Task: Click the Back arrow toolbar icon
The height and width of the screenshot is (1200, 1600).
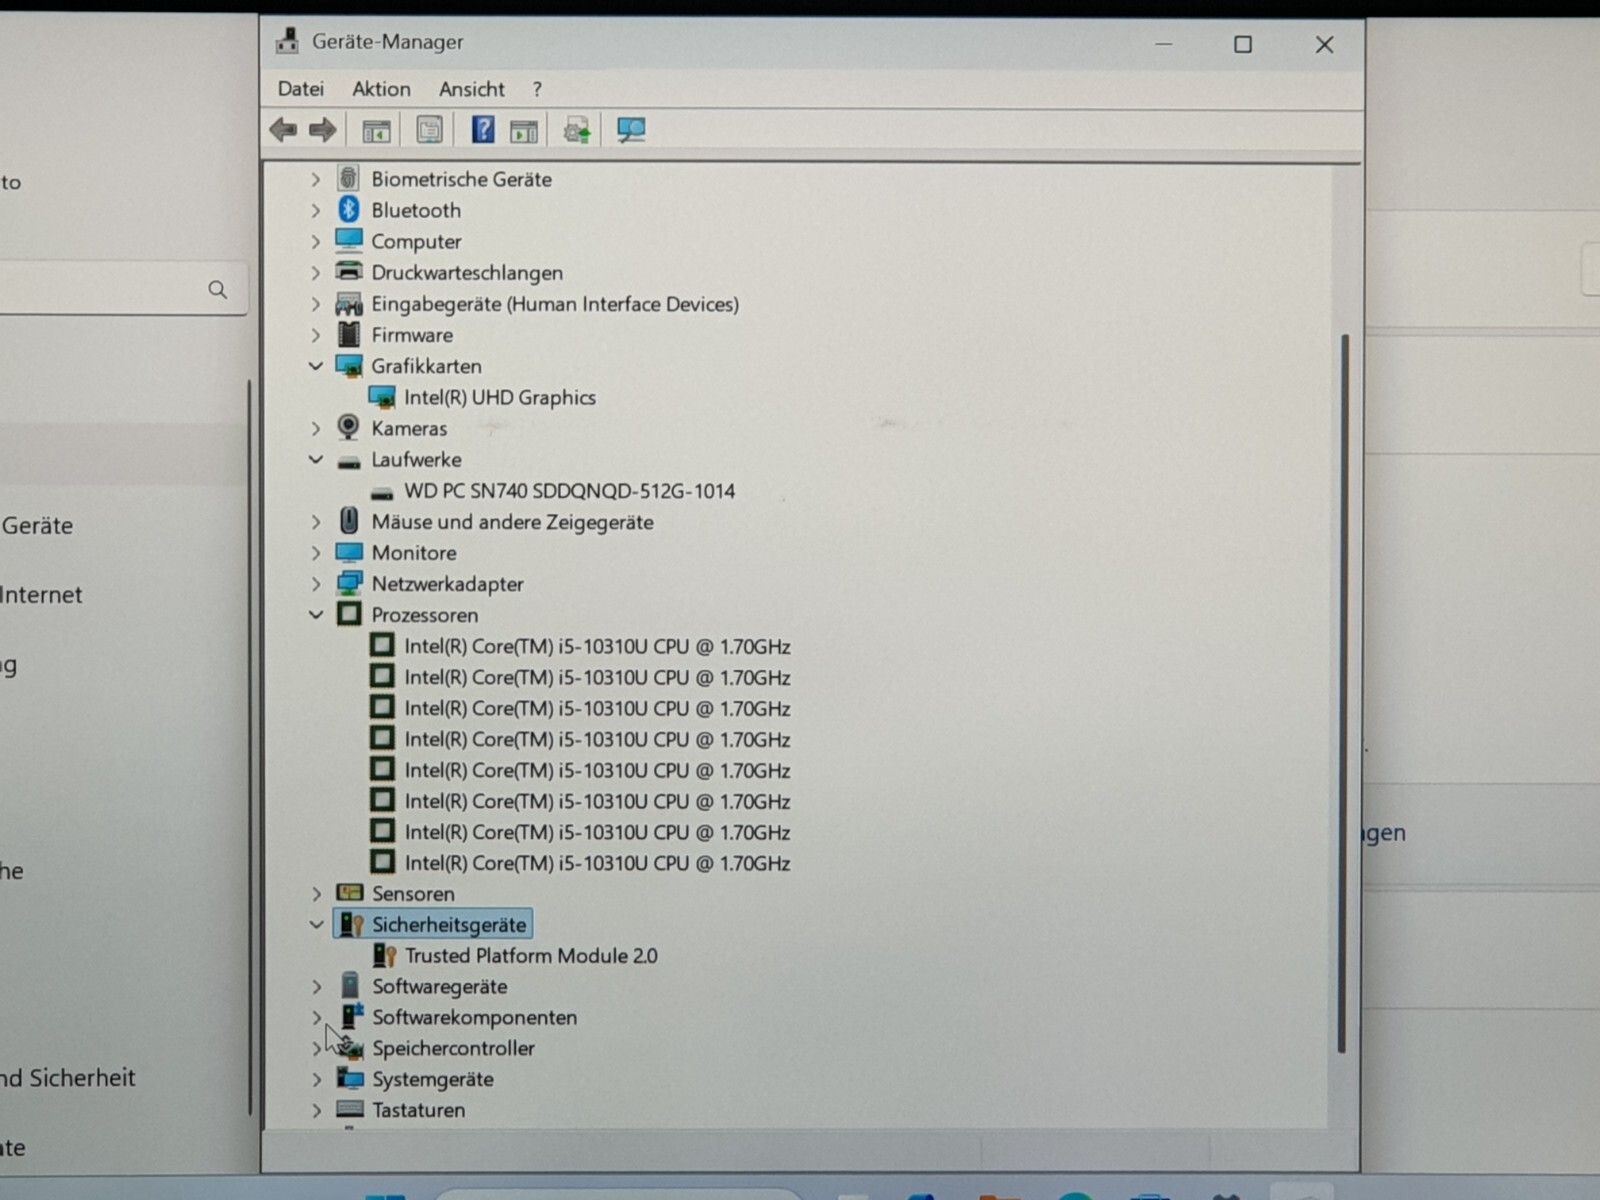Action: tap(283, 130)
